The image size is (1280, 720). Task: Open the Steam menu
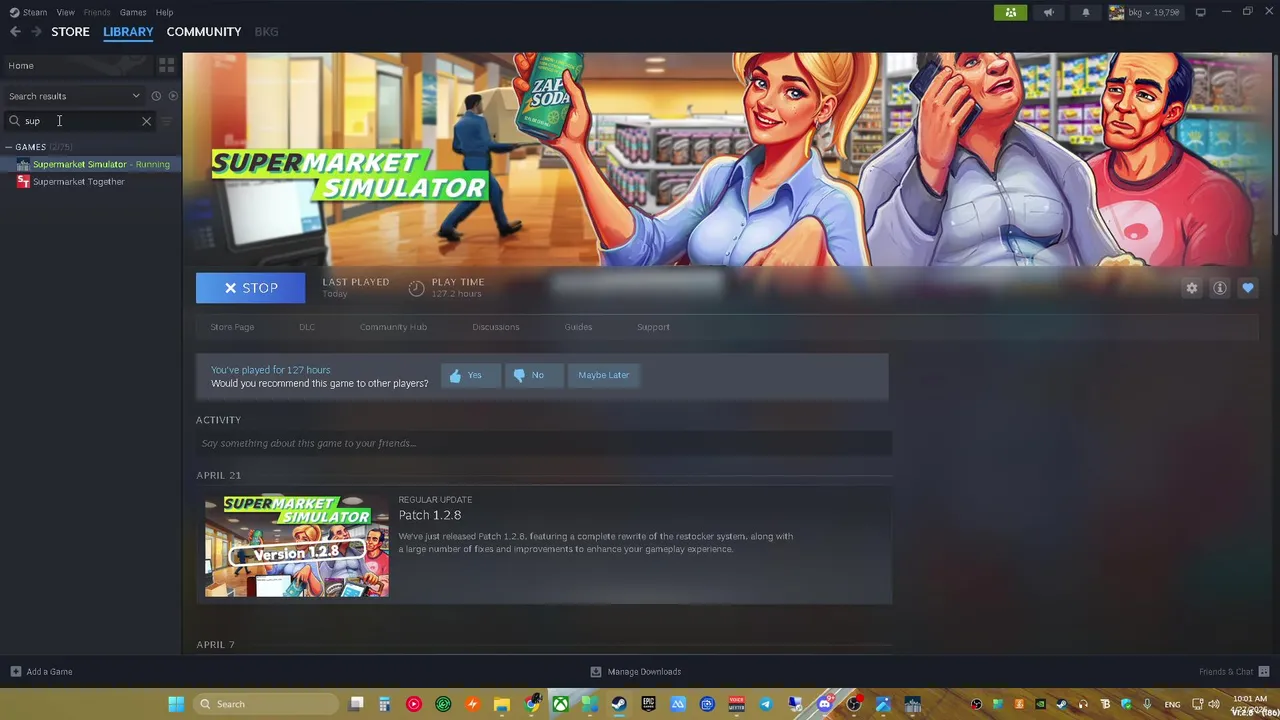pyautogui.click(x=28, y=12)
